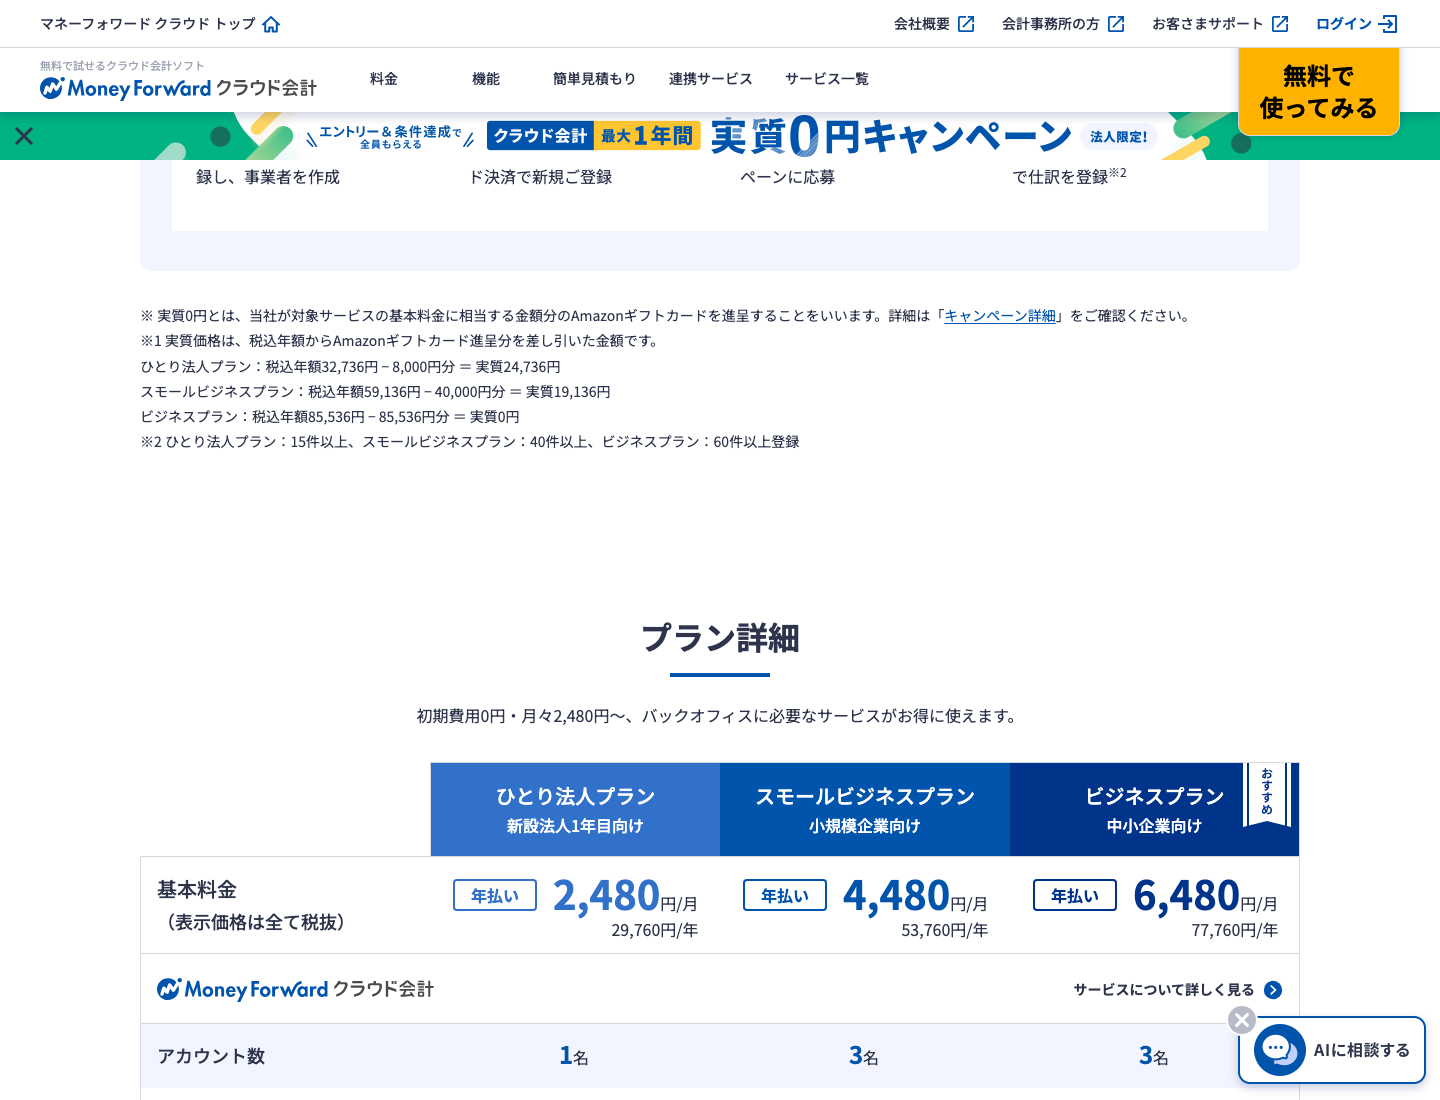This screenshot has height=1100, width=1440.
Task: Click the 29,760円/年 annual price
Action: (655, 930)
